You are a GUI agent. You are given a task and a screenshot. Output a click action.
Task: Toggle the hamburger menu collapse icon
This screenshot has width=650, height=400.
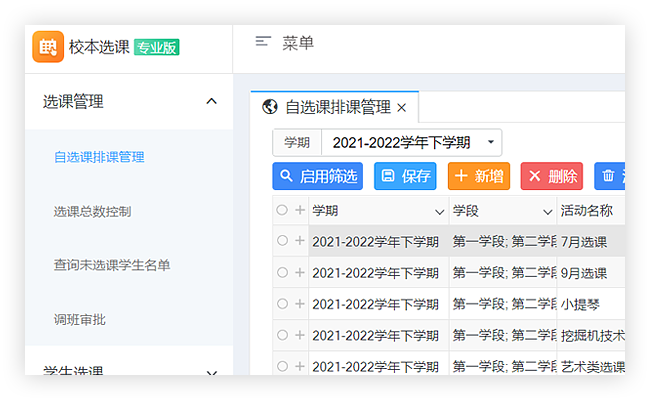point(263,42)
